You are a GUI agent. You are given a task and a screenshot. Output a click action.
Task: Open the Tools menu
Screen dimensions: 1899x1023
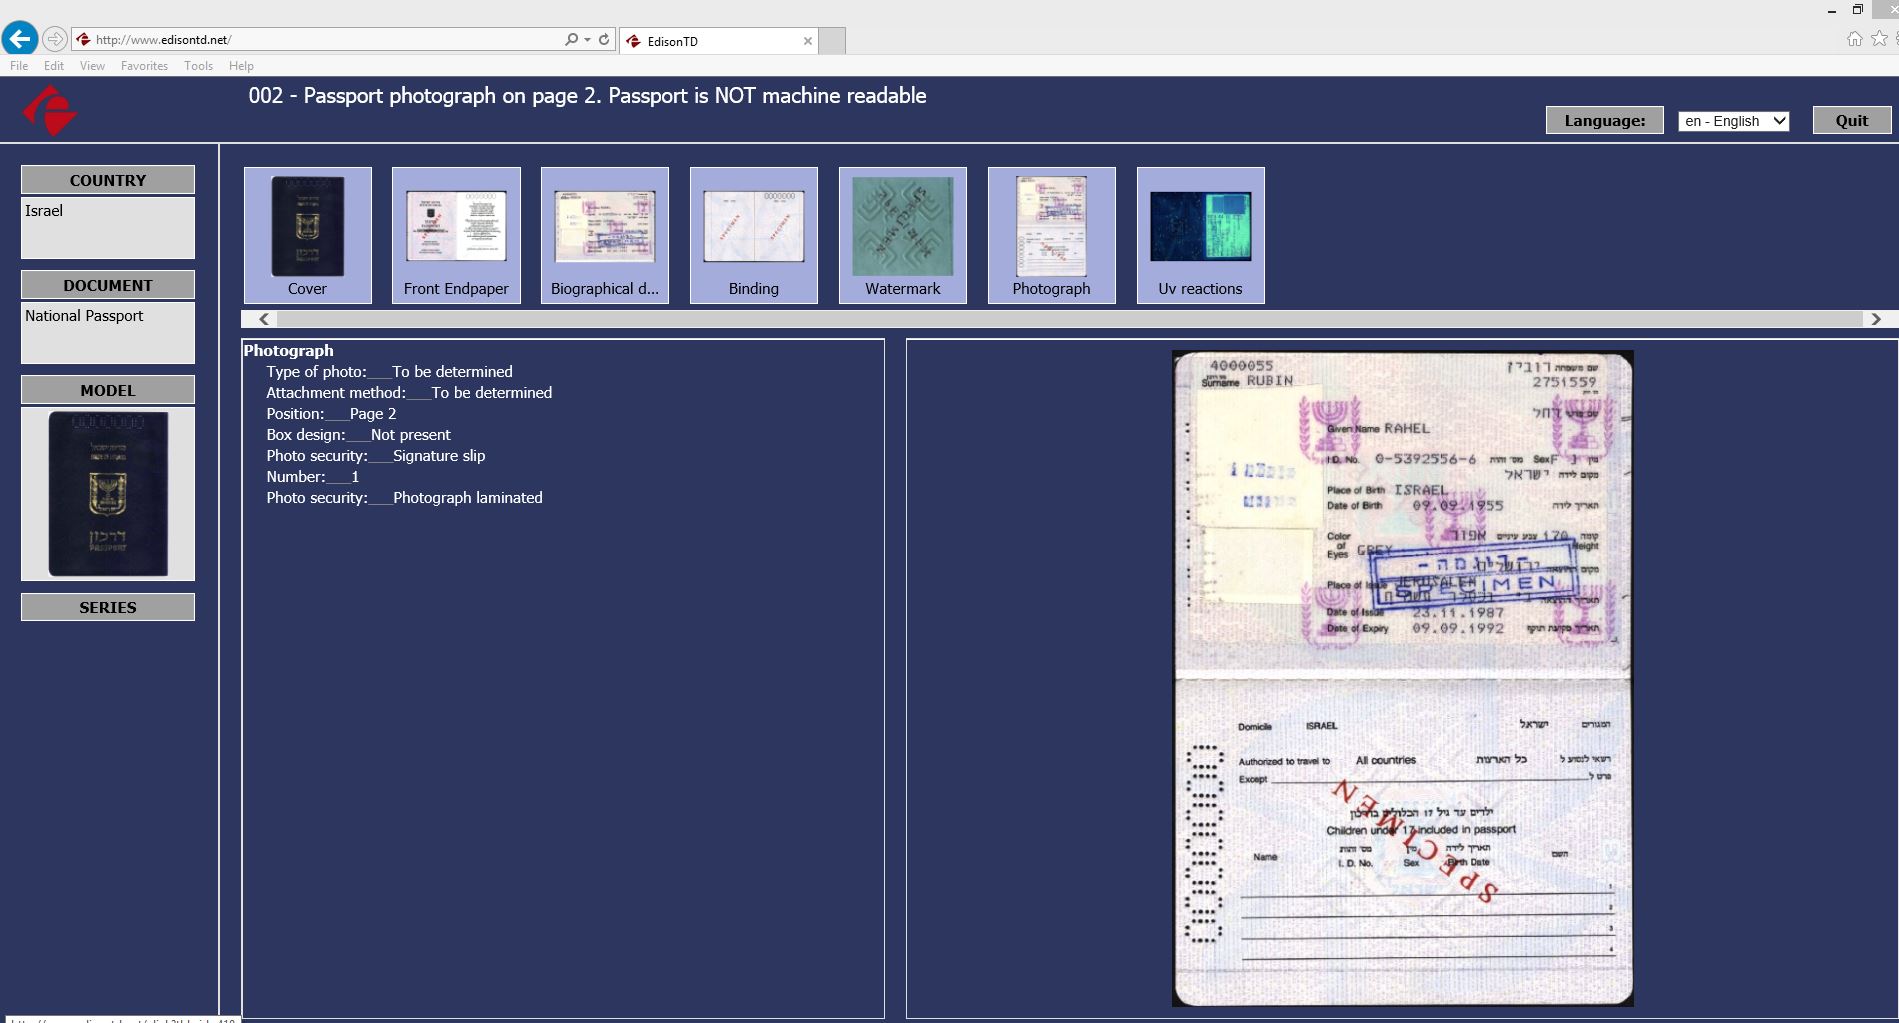(198, 66)
